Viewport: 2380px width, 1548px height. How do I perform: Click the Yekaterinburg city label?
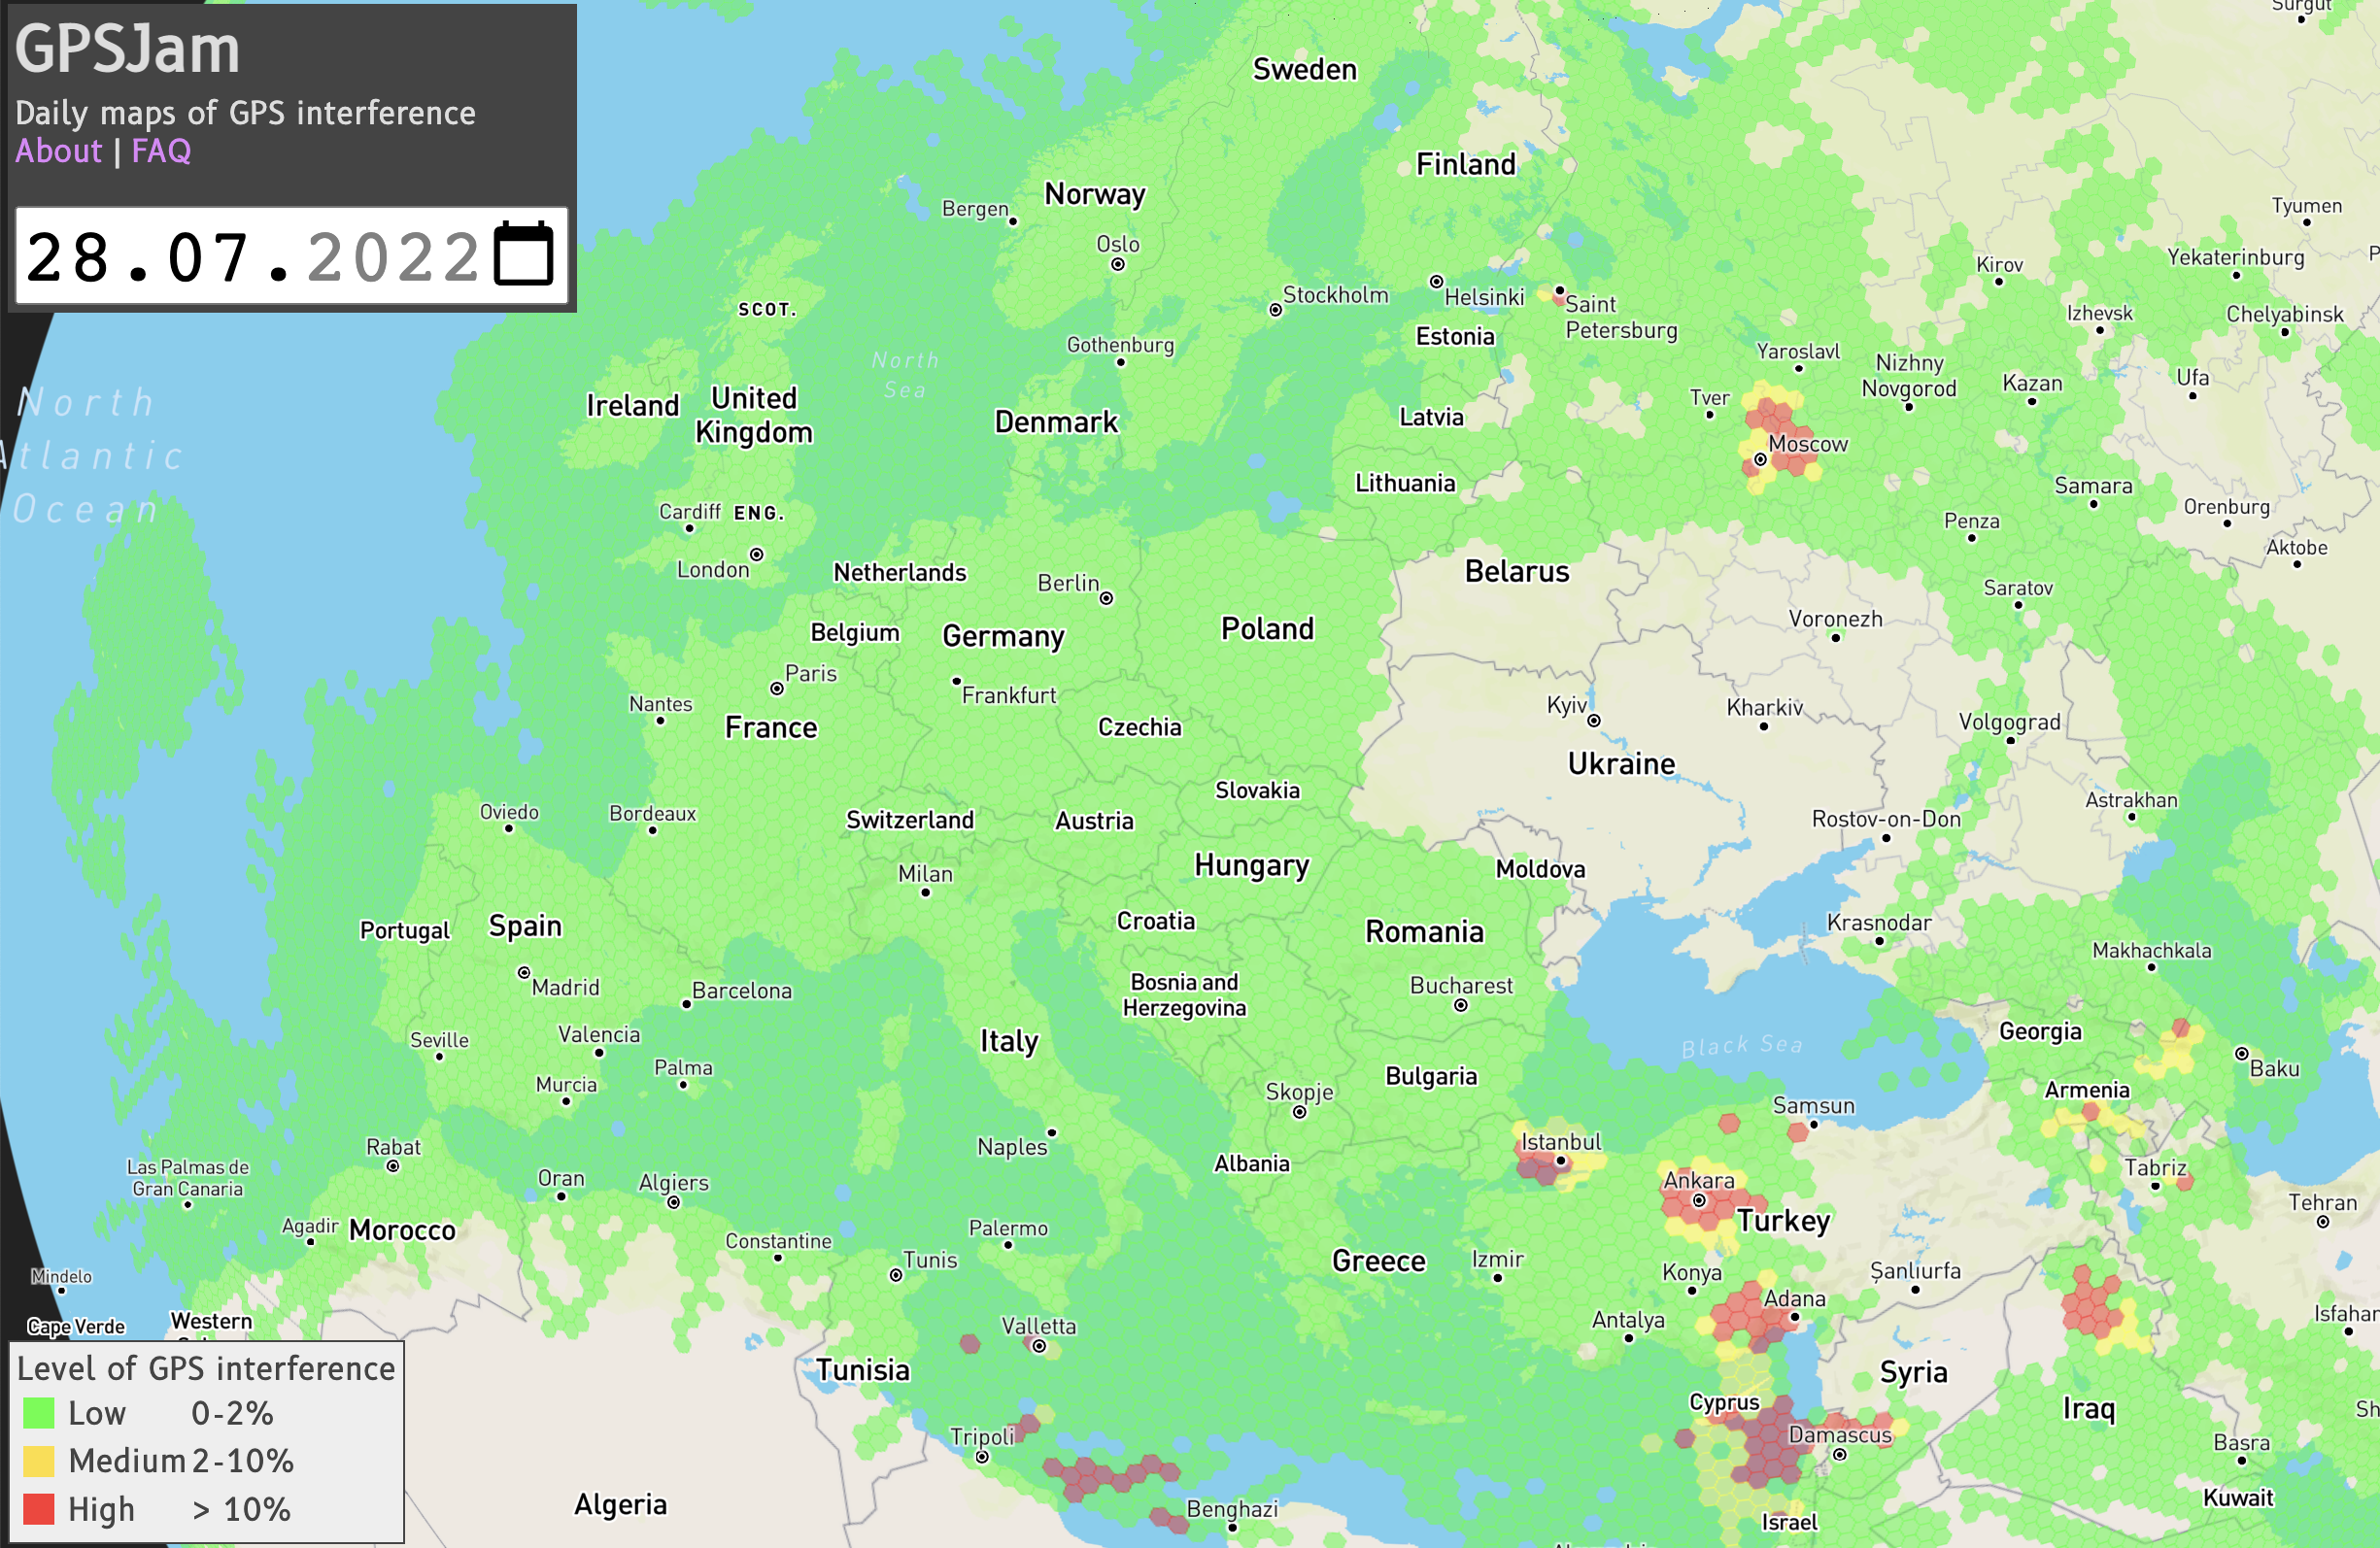tap(2235, 257)
